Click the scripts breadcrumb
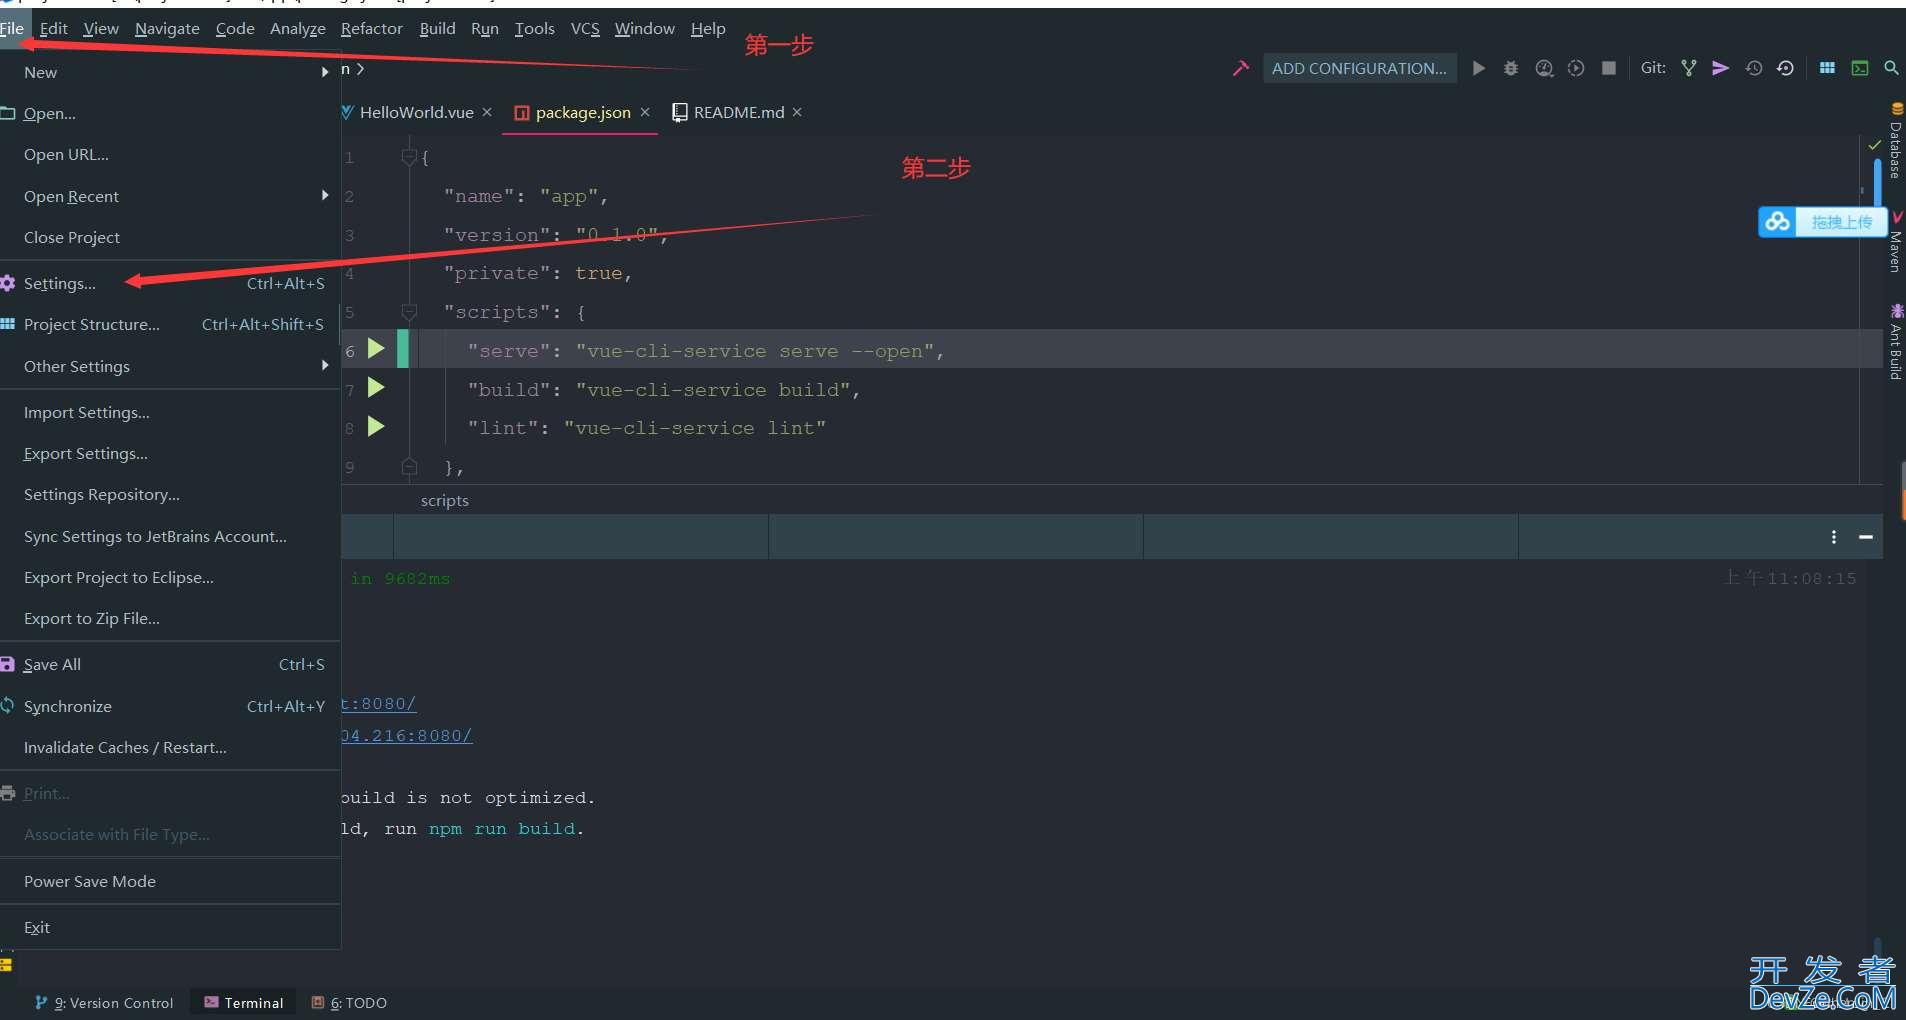This screenshot has width=1906, height=1020. point(444,500)
